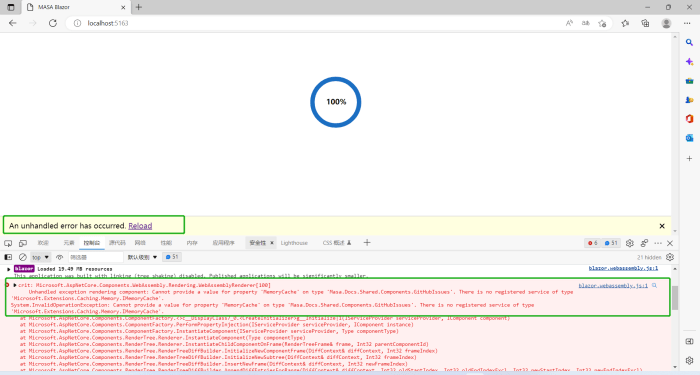
Task: Expand the crit WebAssemblyRenderer error entry
Action: pos(15,285)
